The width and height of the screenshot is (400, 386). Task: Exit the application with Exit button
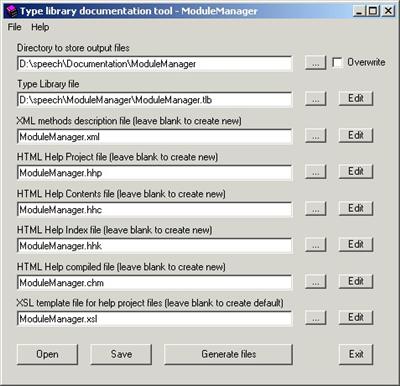[x=356, y=354]
